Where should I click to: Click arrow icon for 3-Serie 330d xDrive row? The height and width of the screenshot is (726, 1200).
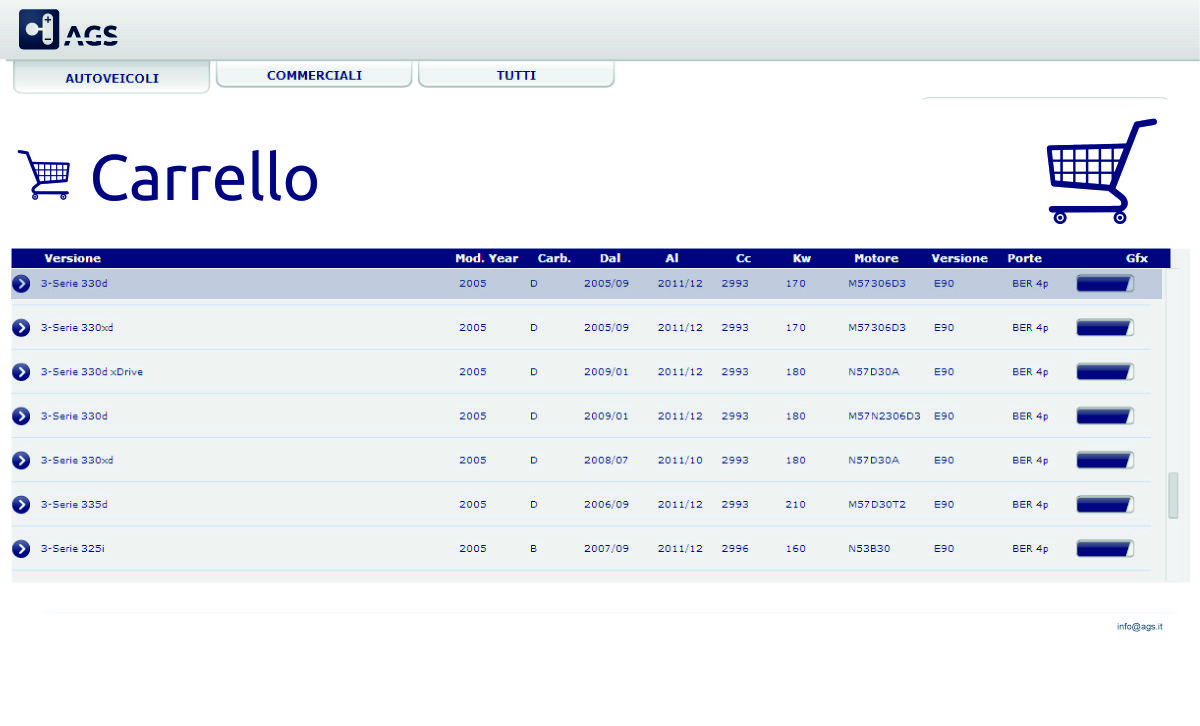[21, 372]
